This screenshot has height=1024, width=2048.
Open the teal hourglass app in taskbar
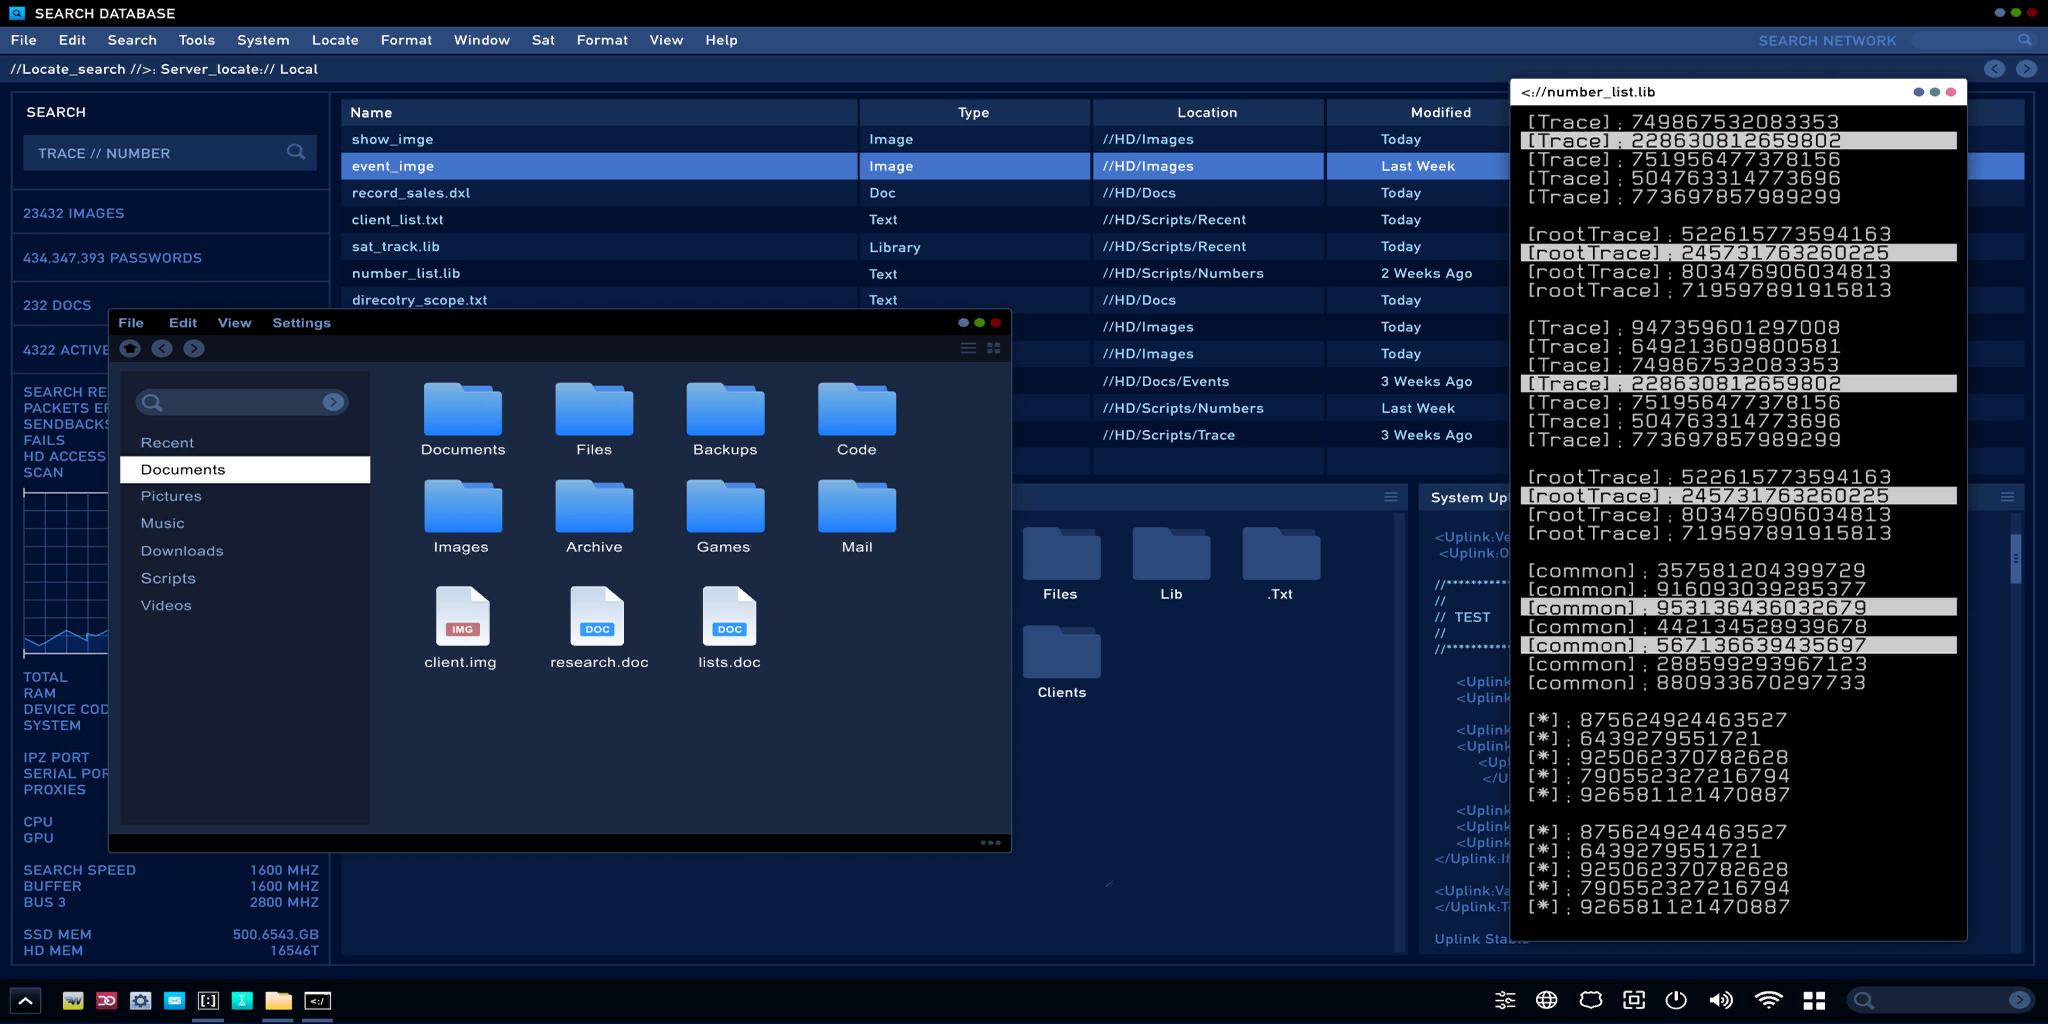[x=242, y=1000]
